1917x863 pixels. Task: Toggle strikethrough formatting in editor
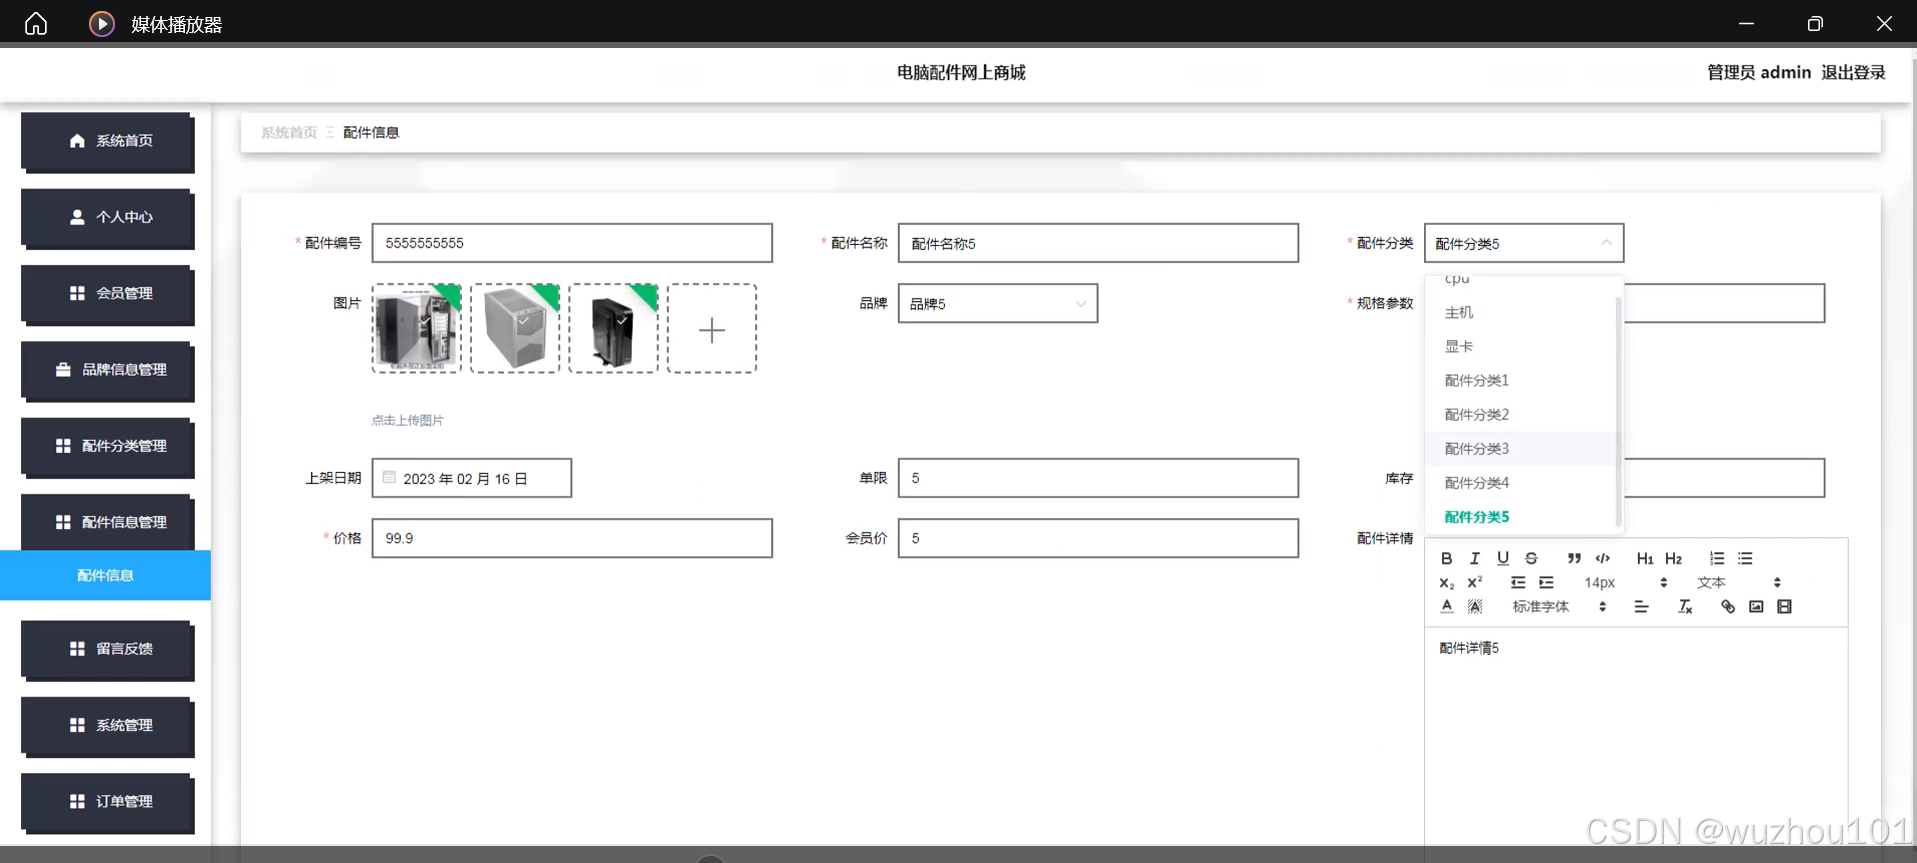1531,558
